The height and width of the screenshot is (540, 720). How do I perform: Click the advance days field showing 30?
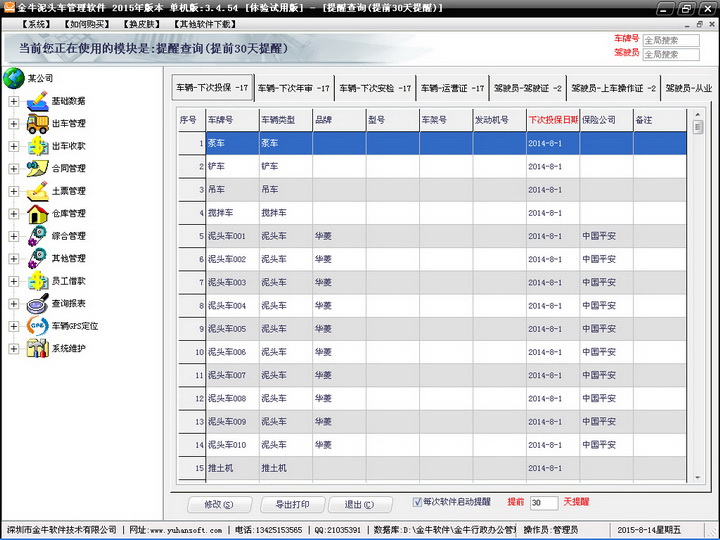(544, 503)
